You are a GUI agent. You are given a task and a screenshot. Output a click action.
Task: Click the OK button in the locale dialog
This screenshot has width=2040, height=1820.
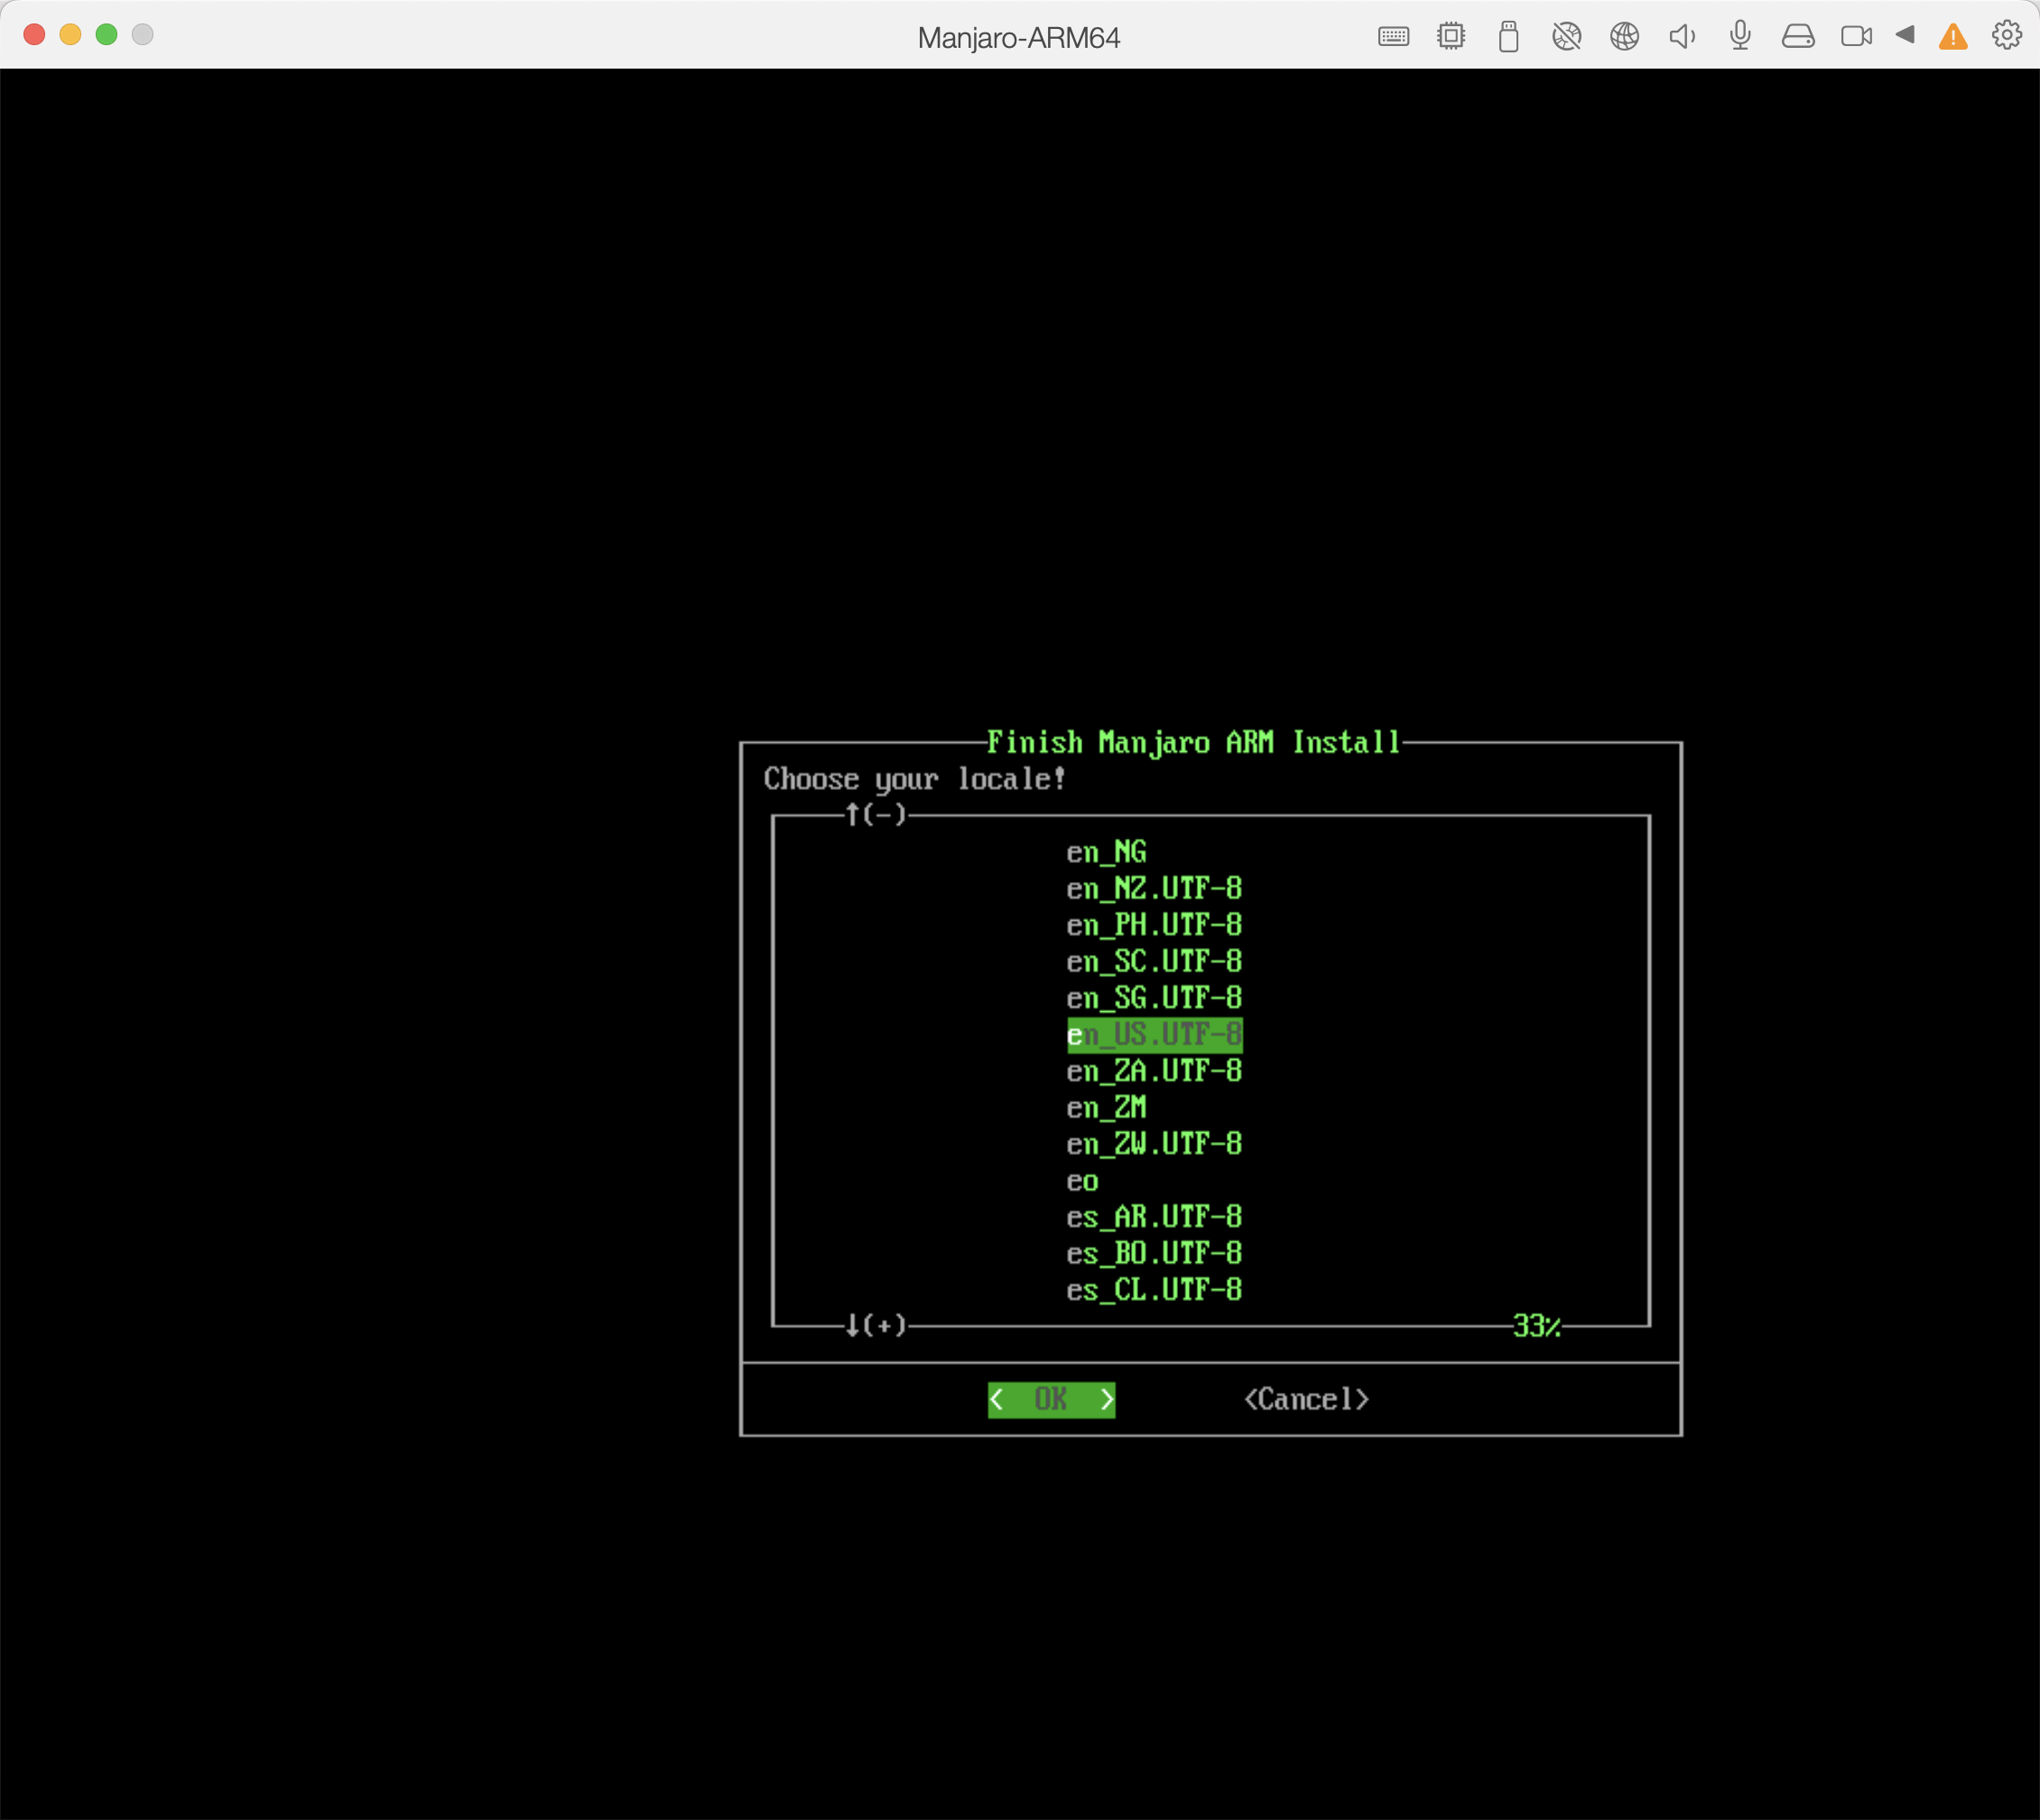(1051, 1399)
